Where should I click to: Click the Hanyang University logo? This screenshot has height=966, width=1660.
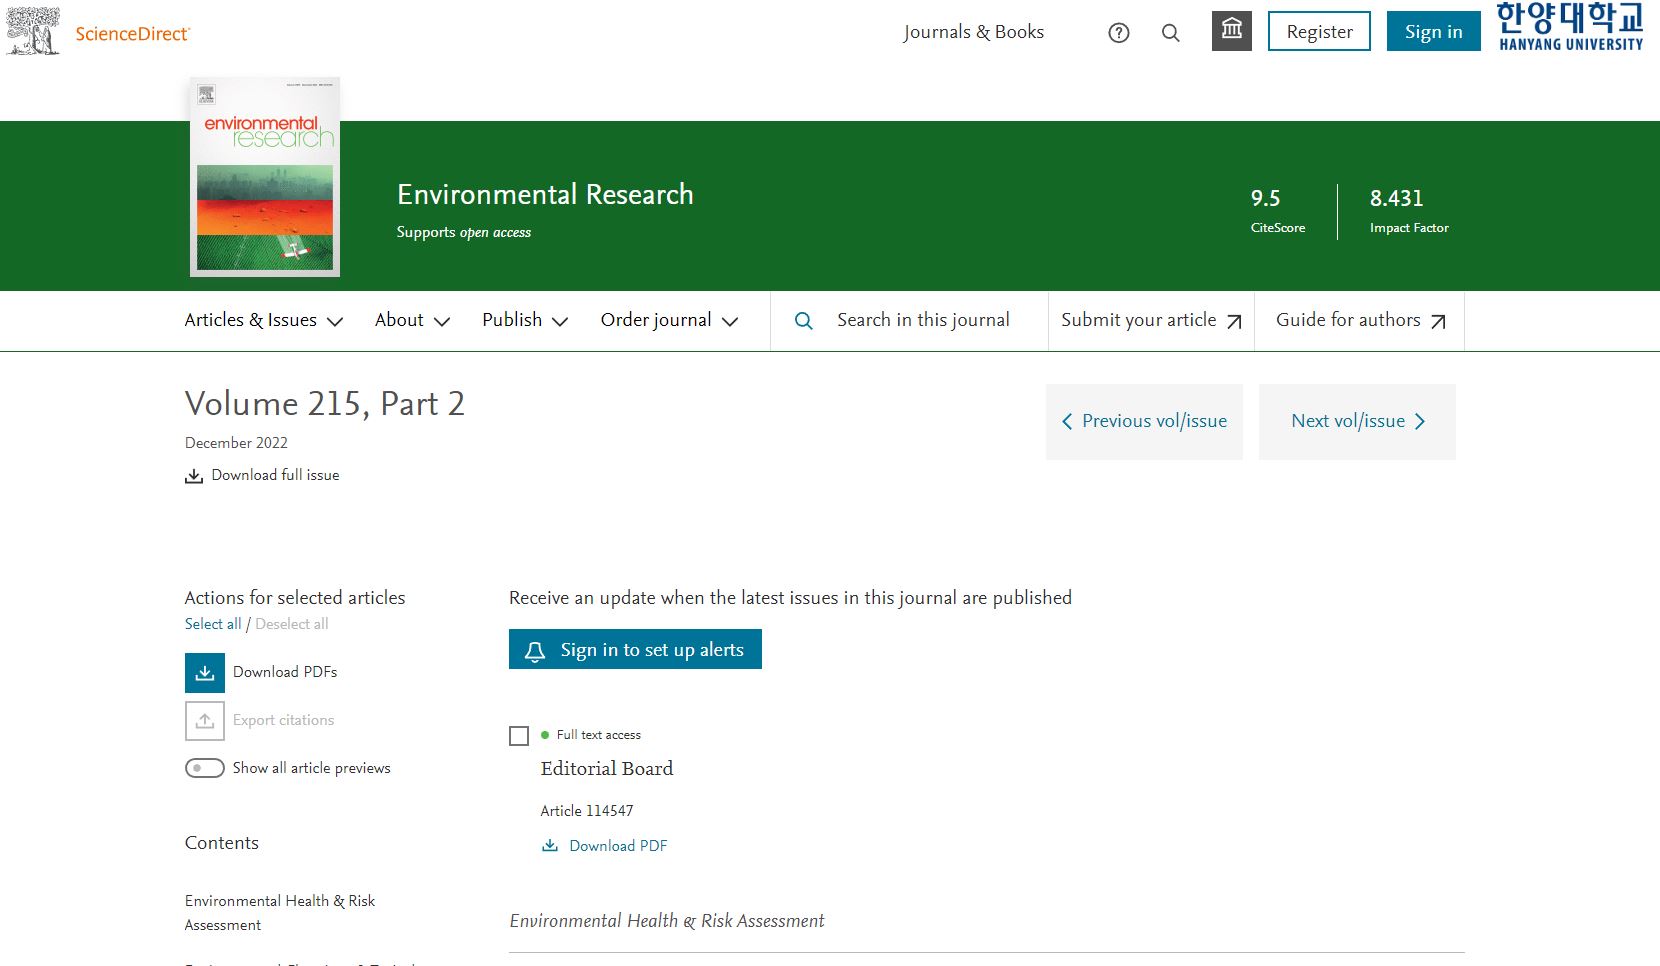(1569, 27)
